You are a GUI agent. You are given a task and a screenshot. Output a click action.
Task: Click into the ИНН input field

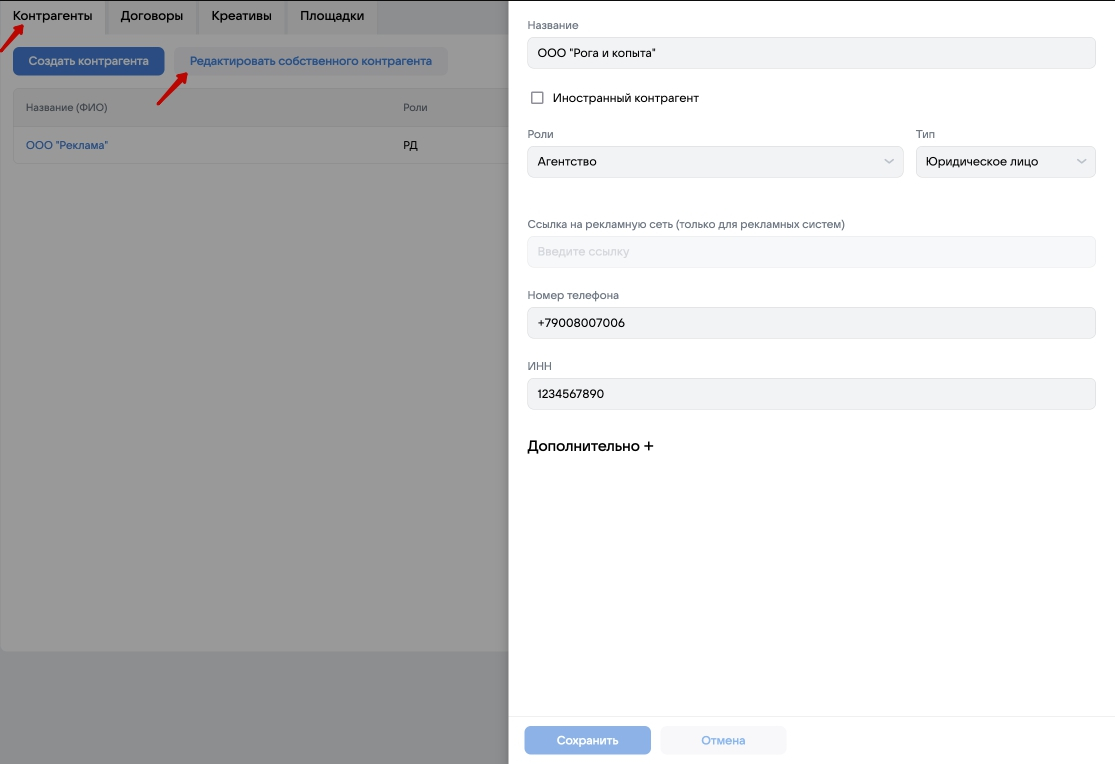(x=811, y=394)
